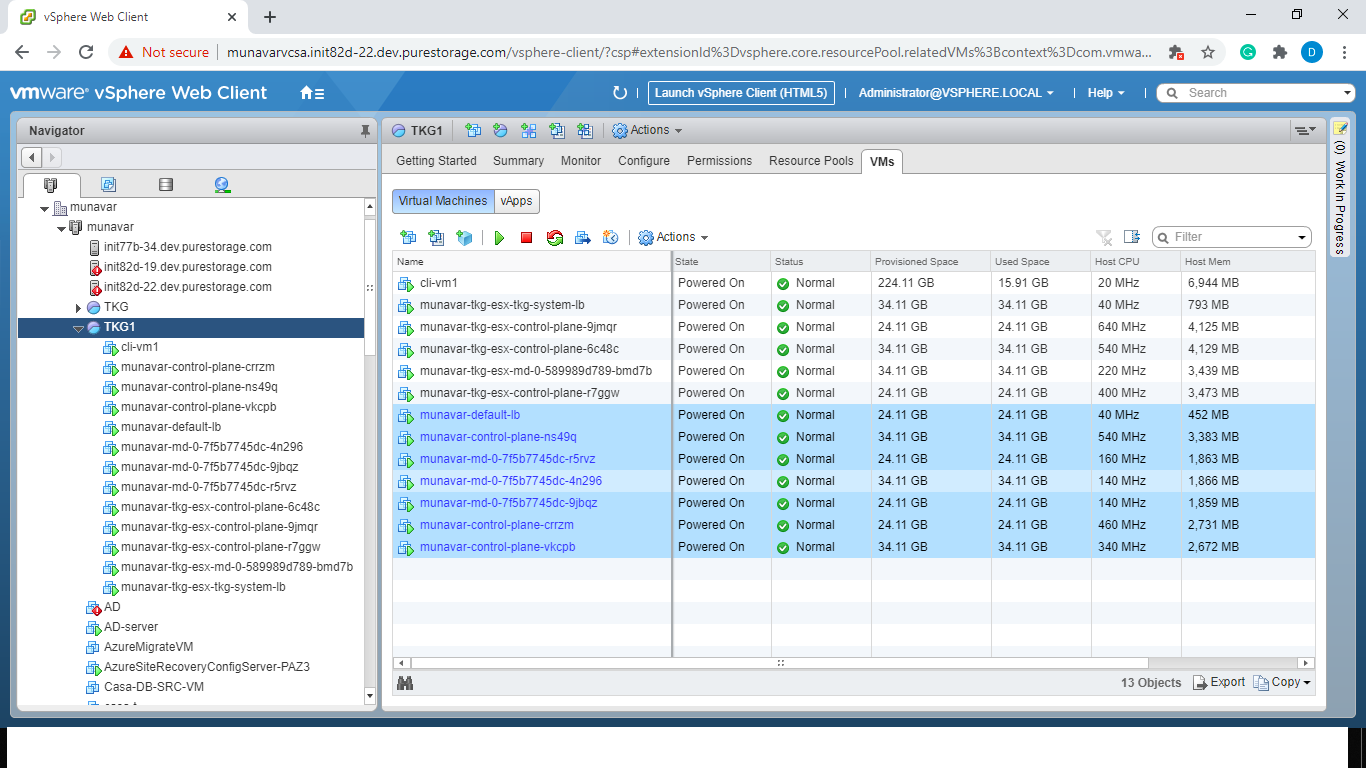The width and height of the screenshot is (1366, 768).
Task: Click the deploy OVF template cube icon
Action: [x=464, y=238]
